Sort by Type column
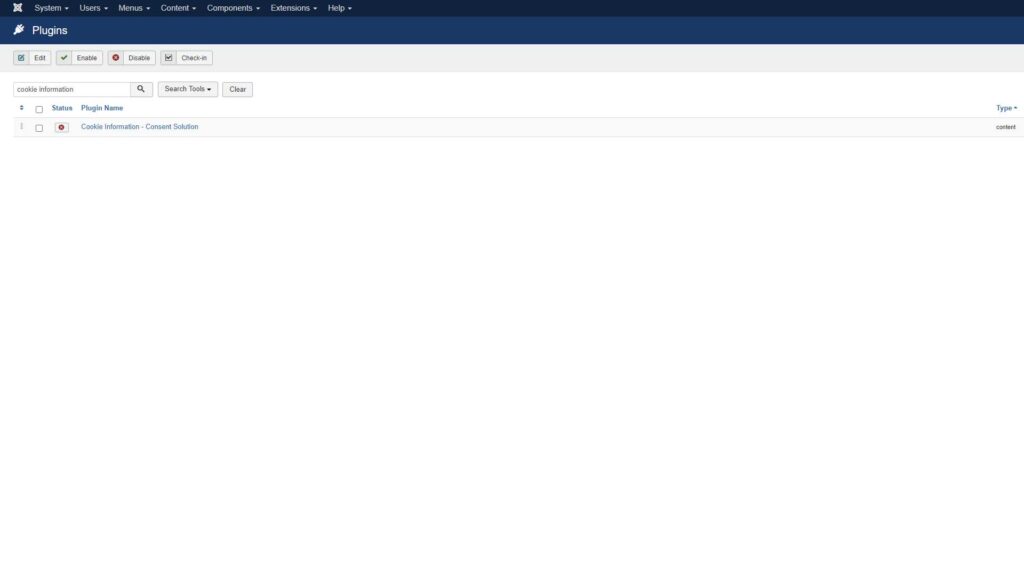The width and height of the screenshot is (1024, 576). 1006,108
